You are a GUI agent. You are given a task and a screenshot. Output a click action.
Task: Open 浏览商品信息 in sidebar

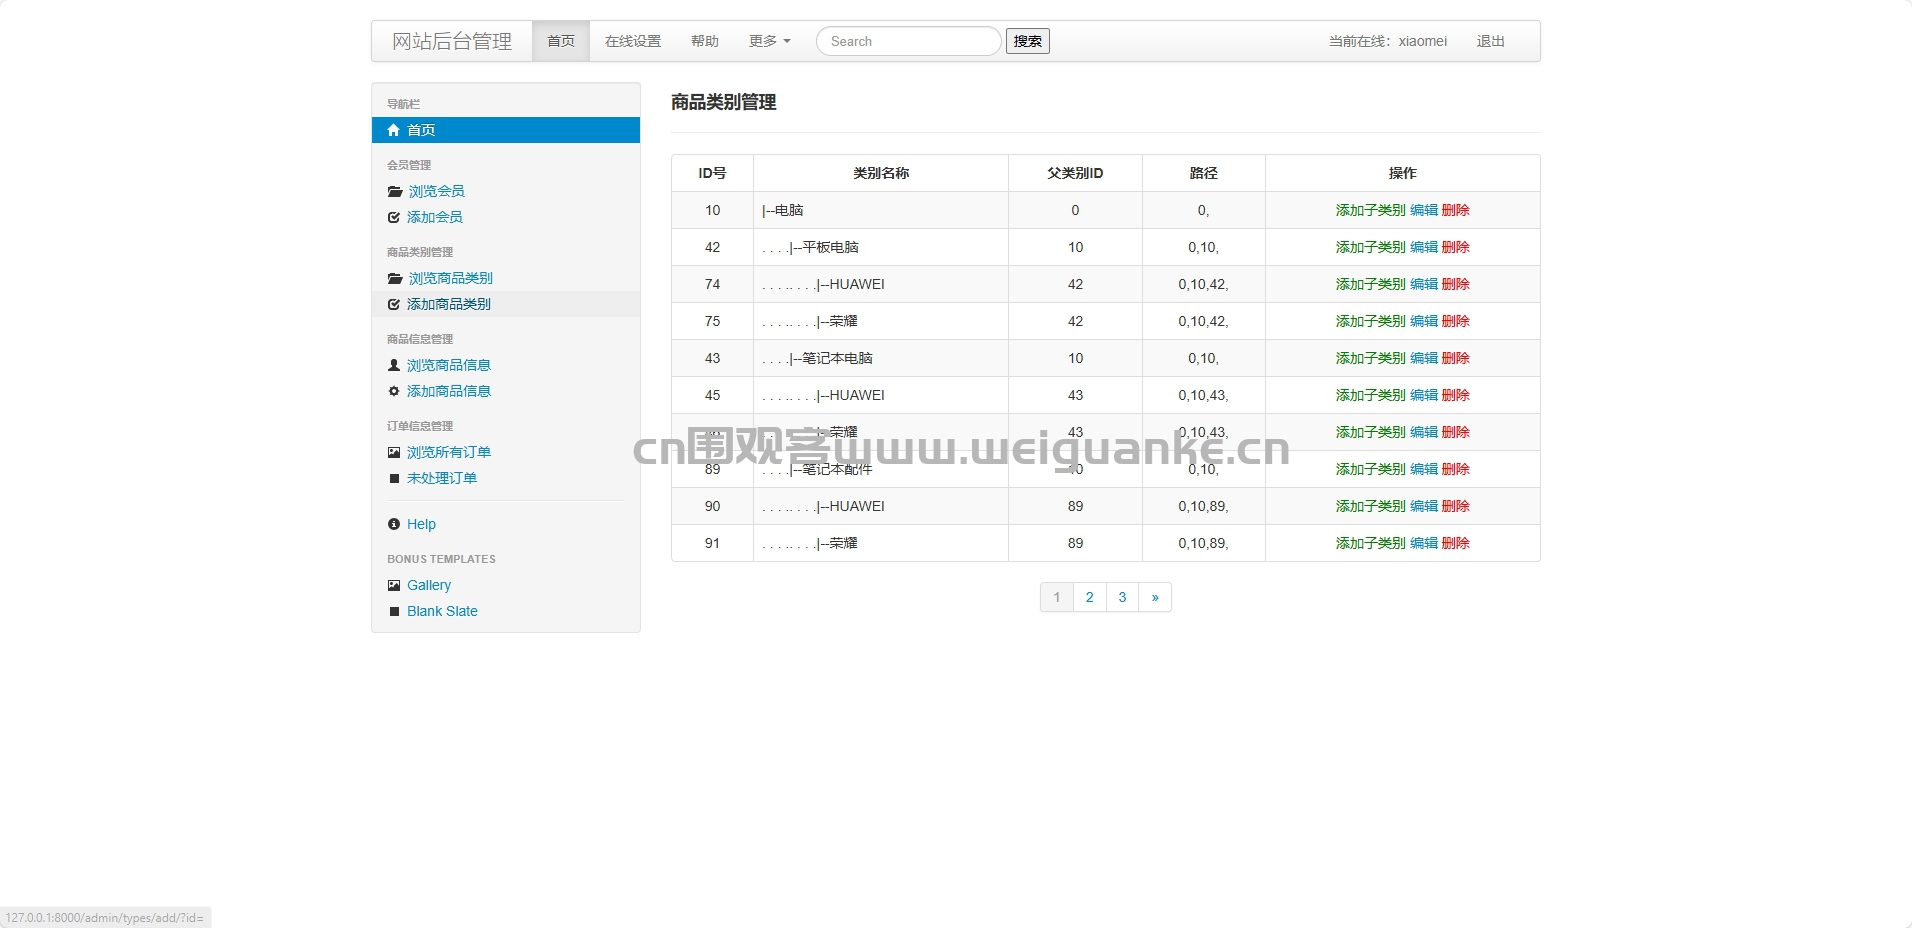coord(449,365)
